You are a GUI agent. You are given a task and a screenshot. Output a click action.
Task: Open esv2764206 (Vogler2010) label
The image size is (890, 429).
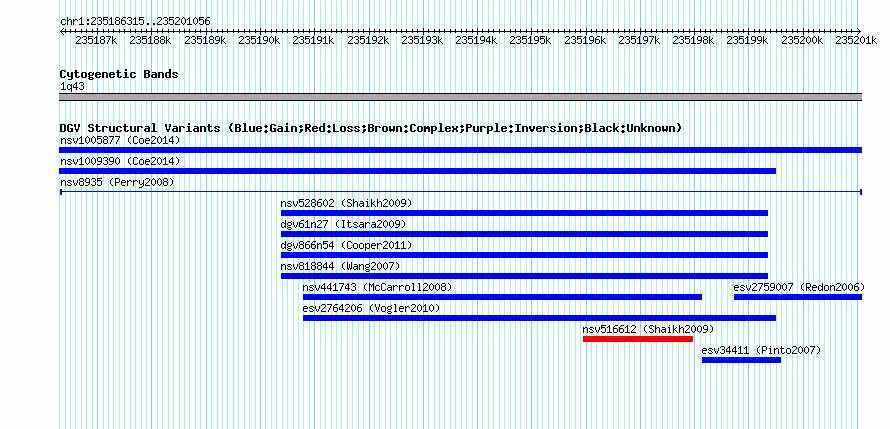click(x=371, y=308)
